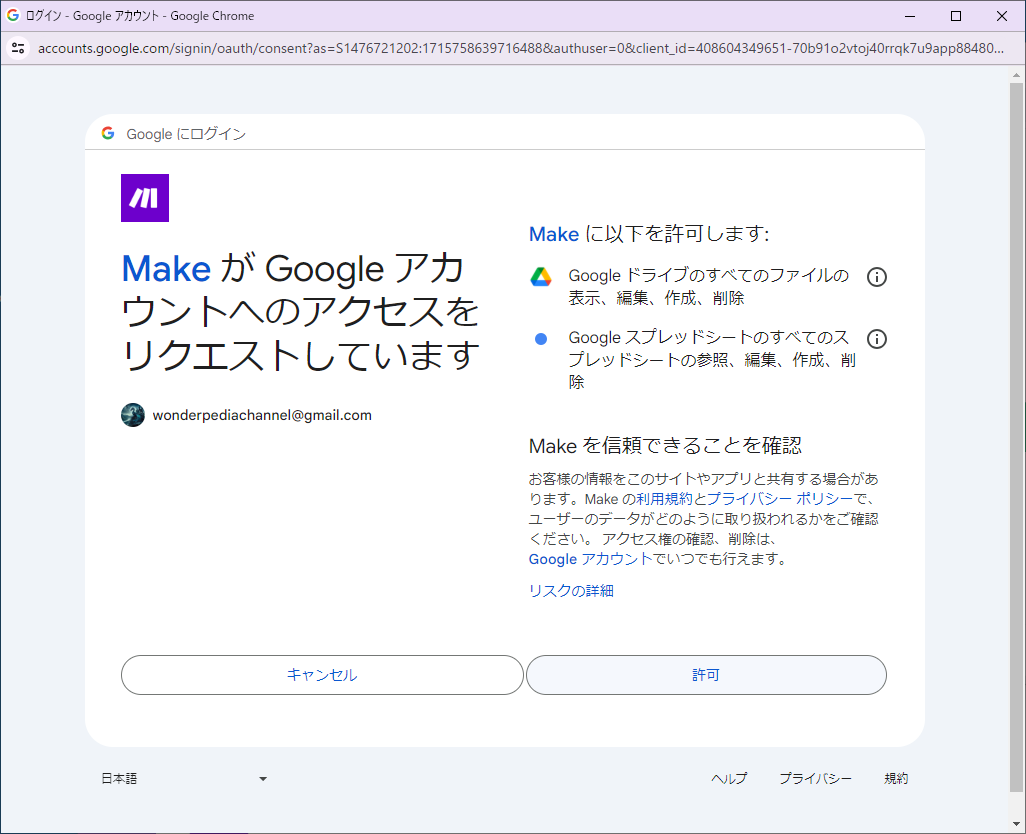
Task: Open info for Google Drive permission
Action: (876, 277)
